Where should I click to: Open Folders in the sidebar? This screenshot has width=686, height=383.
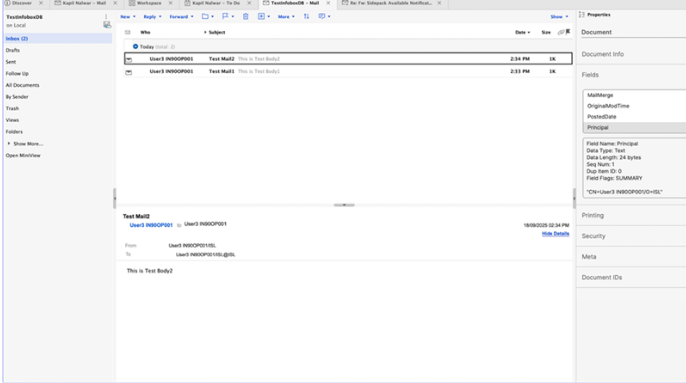[14, 132]
